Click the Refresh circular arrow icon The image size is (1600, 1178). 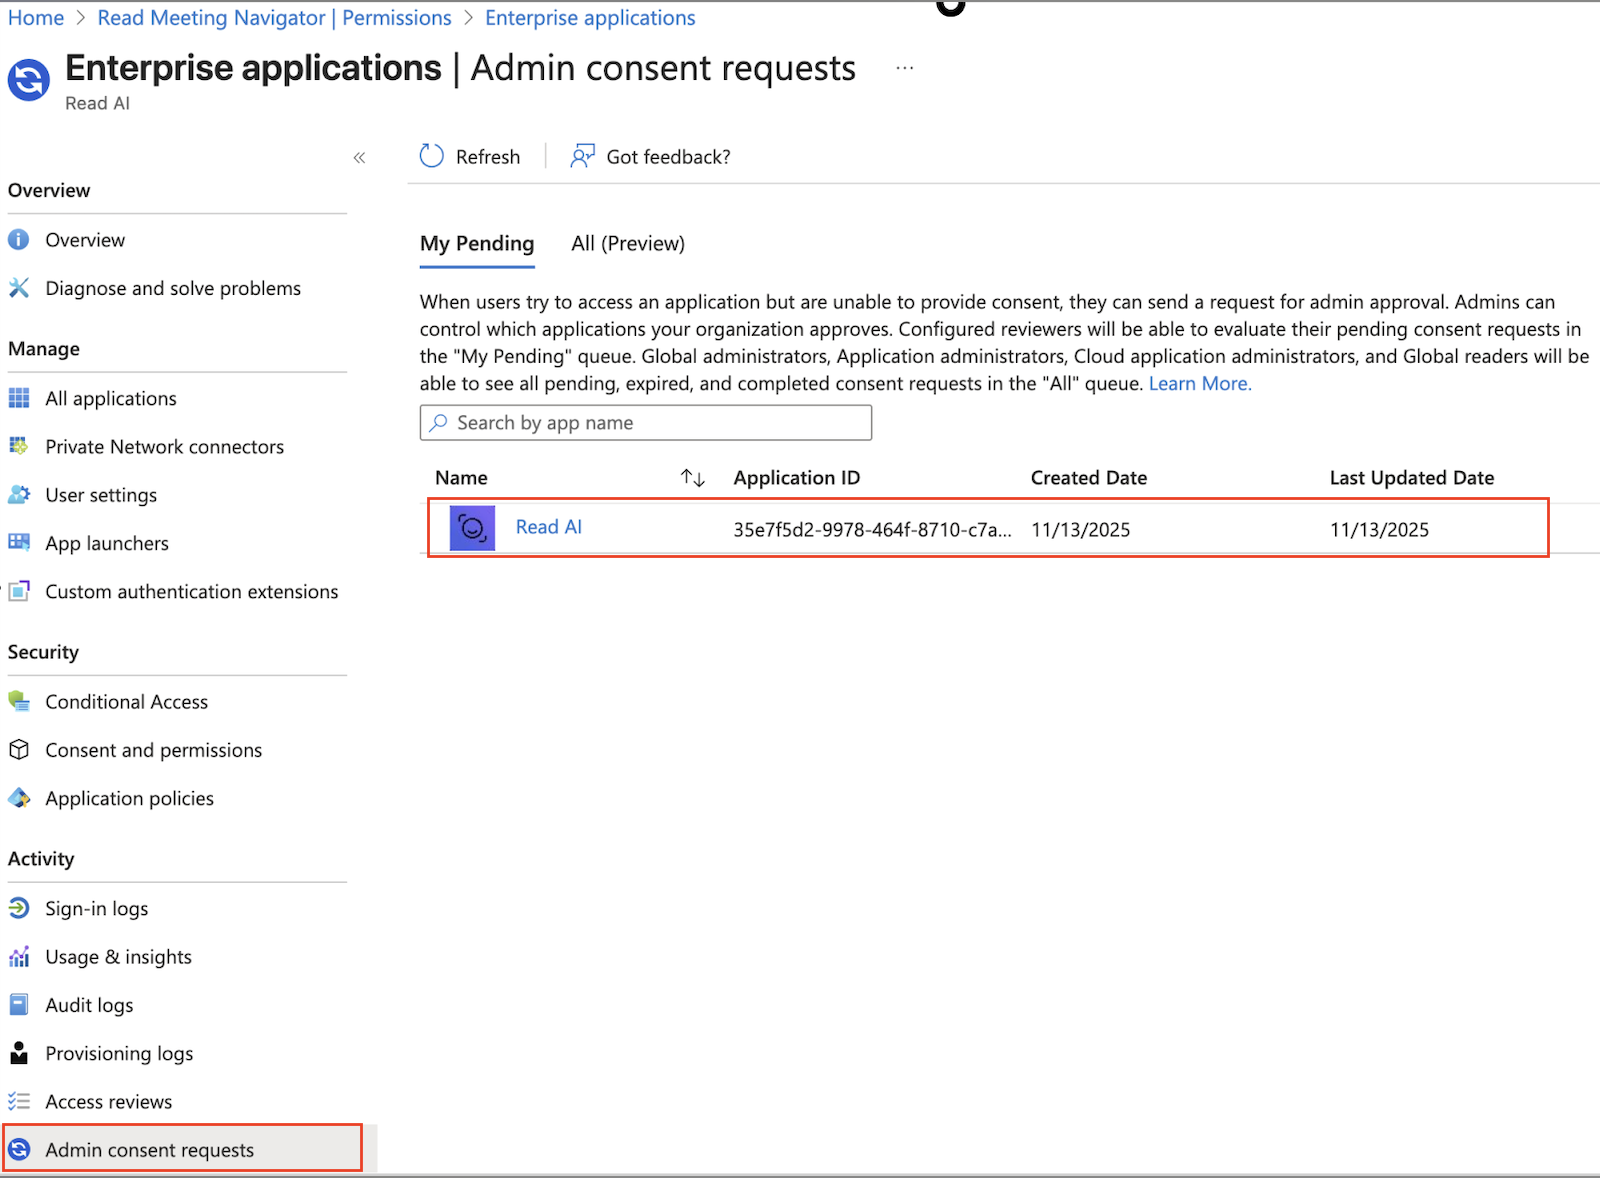[432, 156]
